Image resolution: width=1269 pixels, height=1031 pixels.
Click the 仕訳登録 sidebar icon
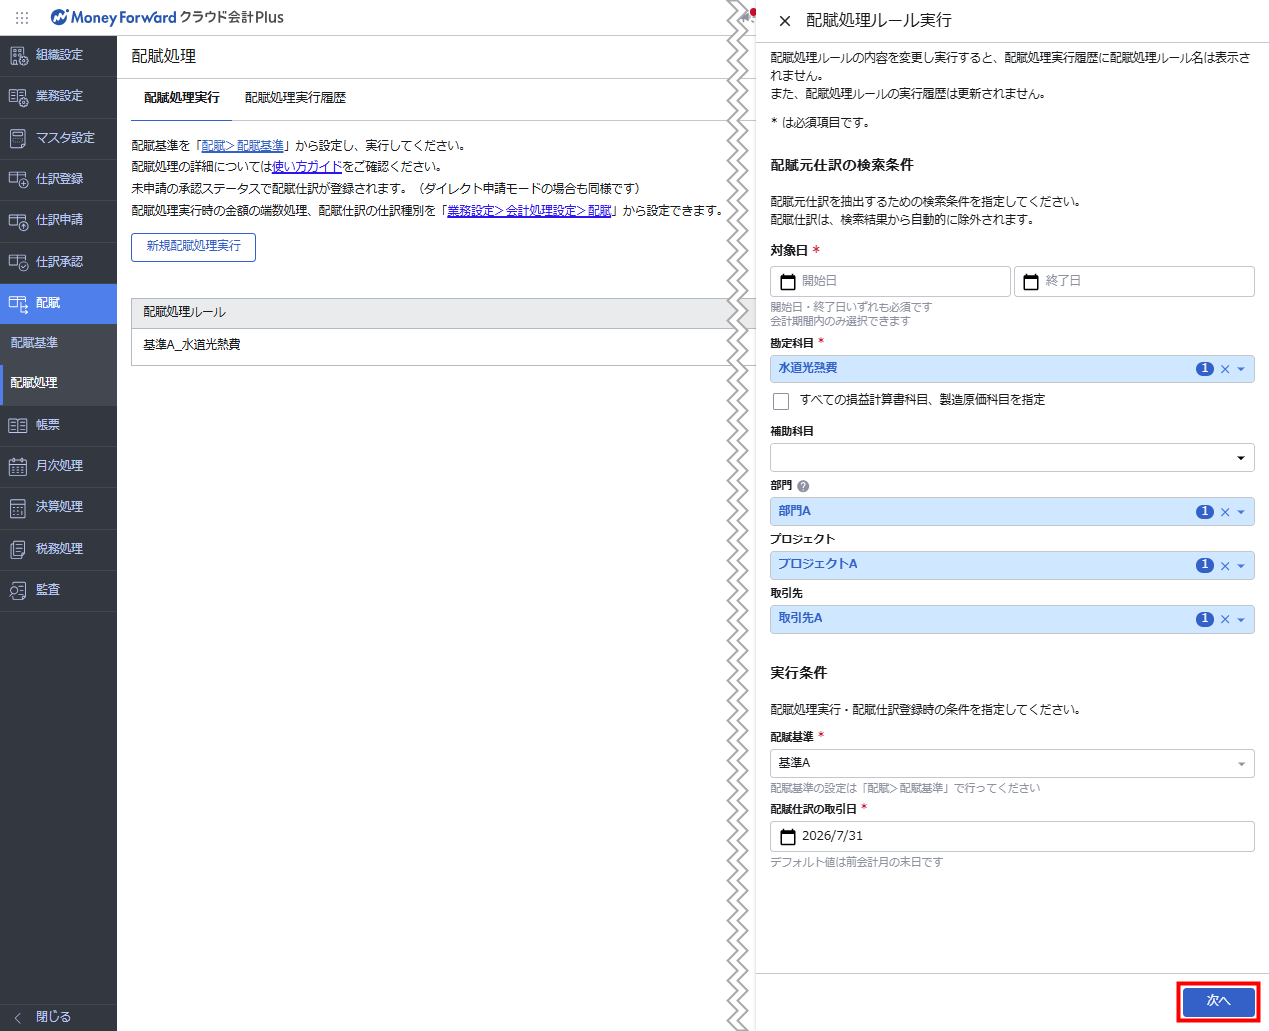tap(18, 179)
